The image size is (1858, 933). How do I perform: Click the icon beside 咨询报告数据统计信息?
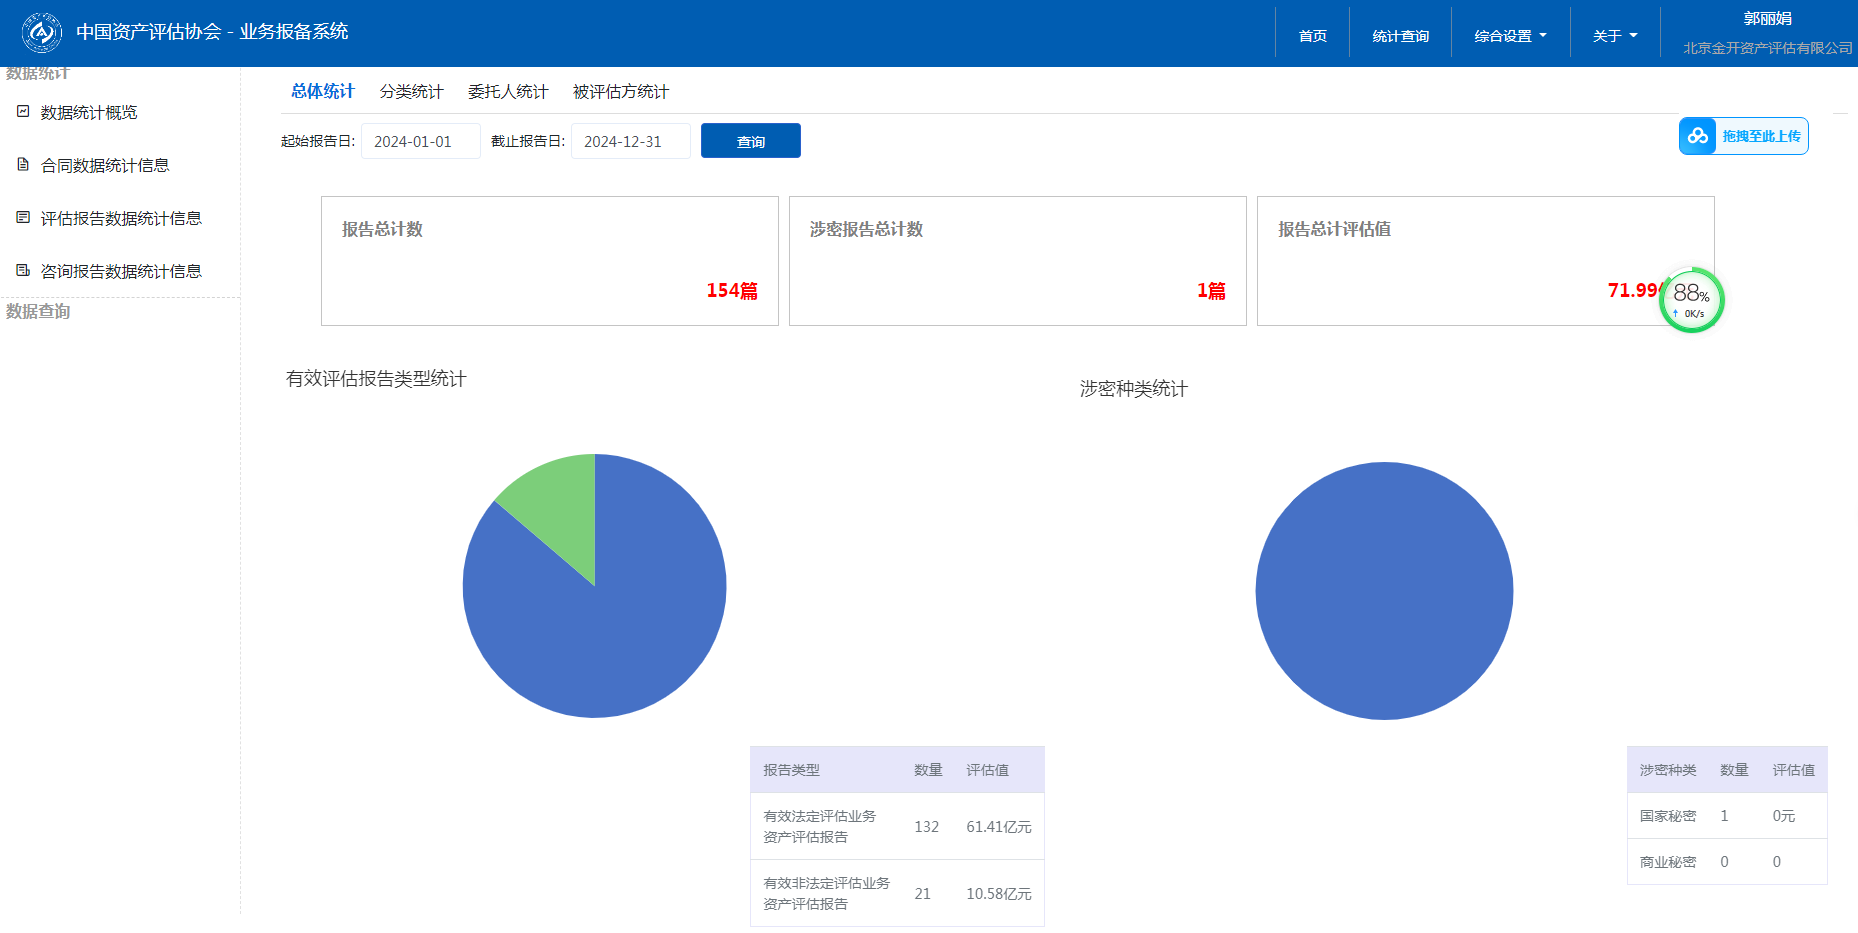(23, 271)
